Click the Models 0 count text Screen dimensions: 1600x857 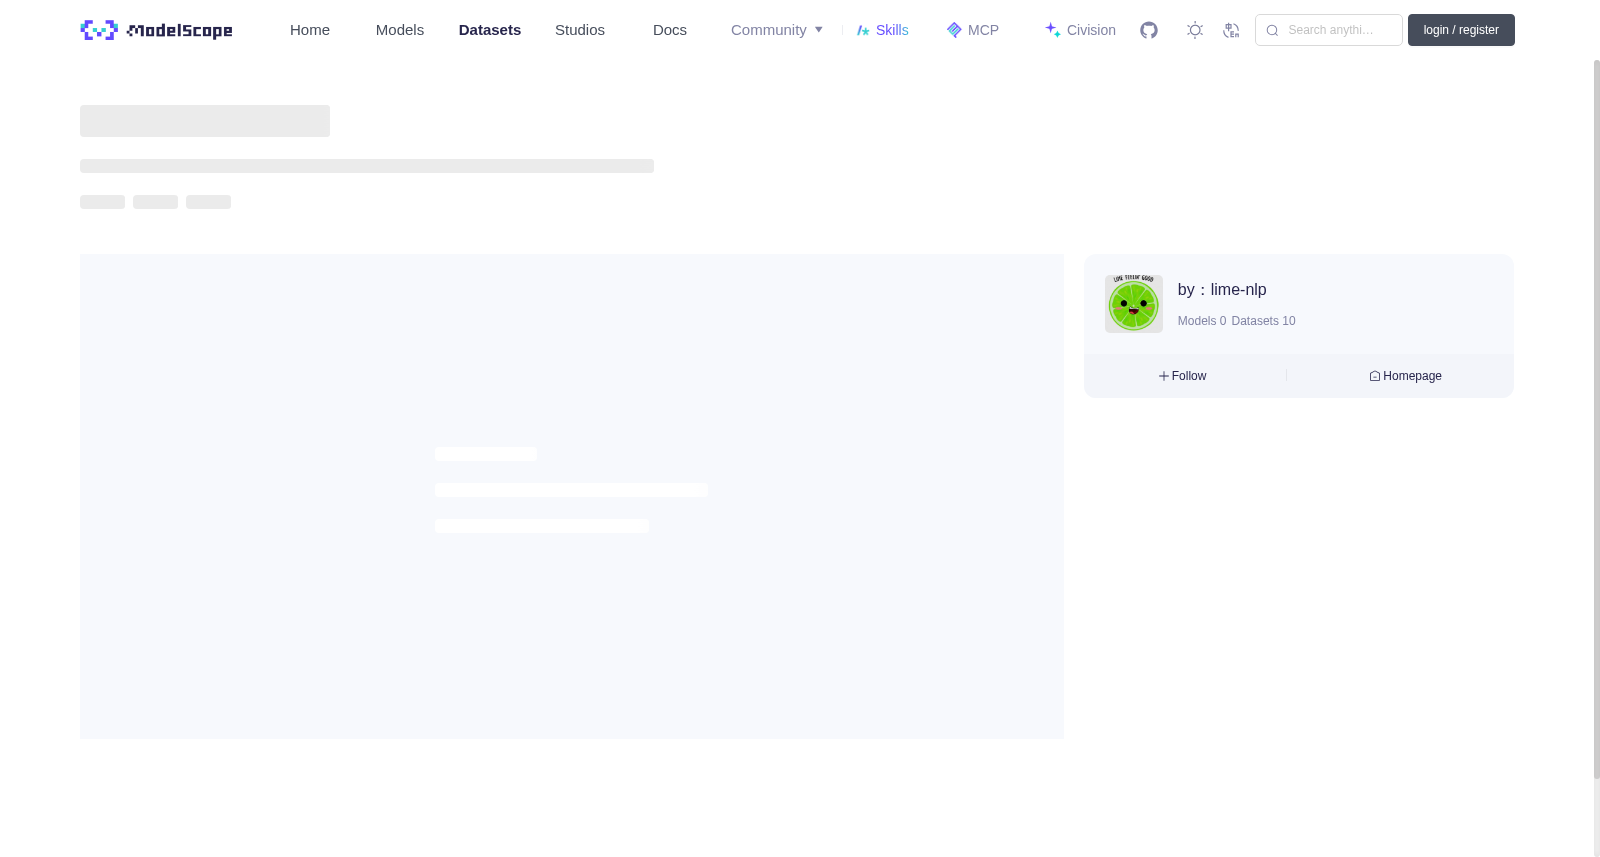click(1202, 321)
